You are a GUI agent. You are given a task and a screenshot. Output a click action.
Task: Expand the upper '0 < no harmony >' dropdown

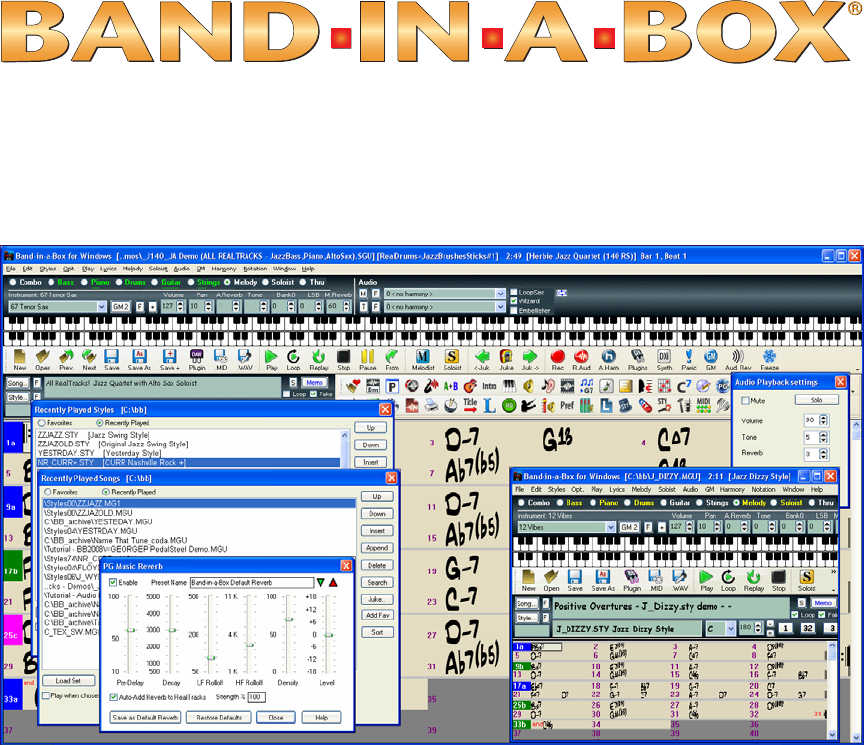click(x=500, y=294)
